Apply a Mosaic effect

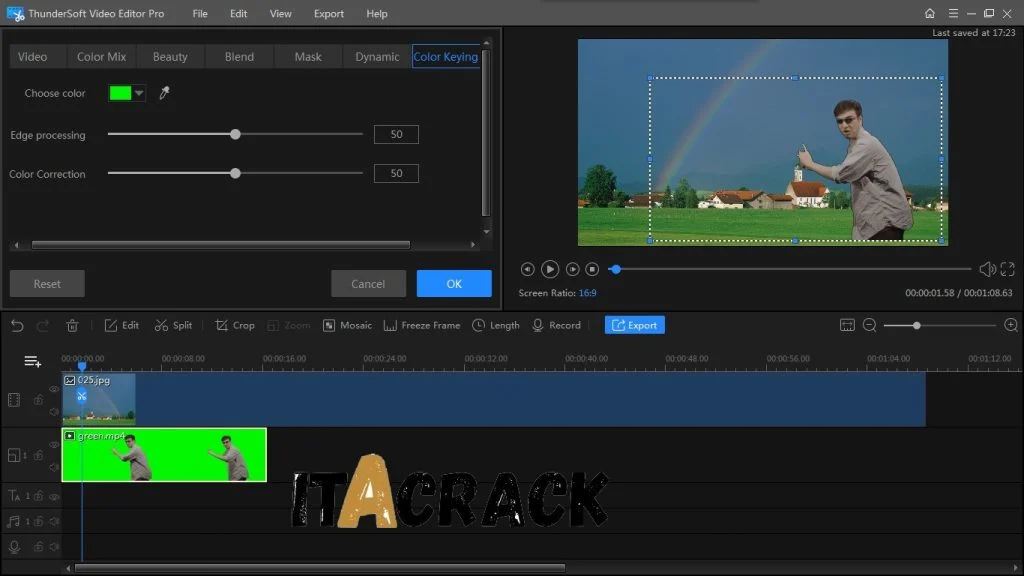point(348,325)
